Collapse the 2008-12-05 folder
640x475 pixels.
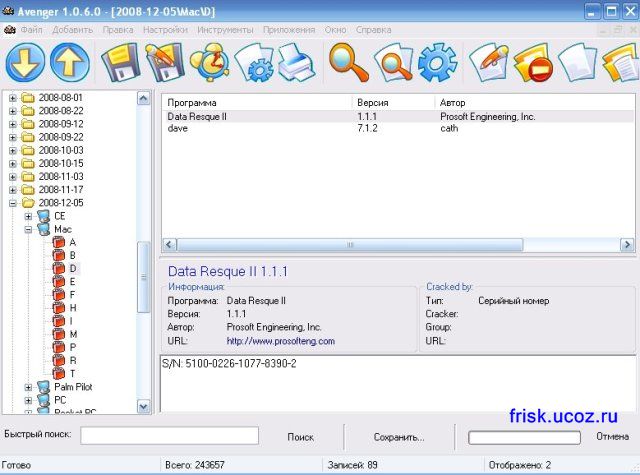(x=13, y=203)
